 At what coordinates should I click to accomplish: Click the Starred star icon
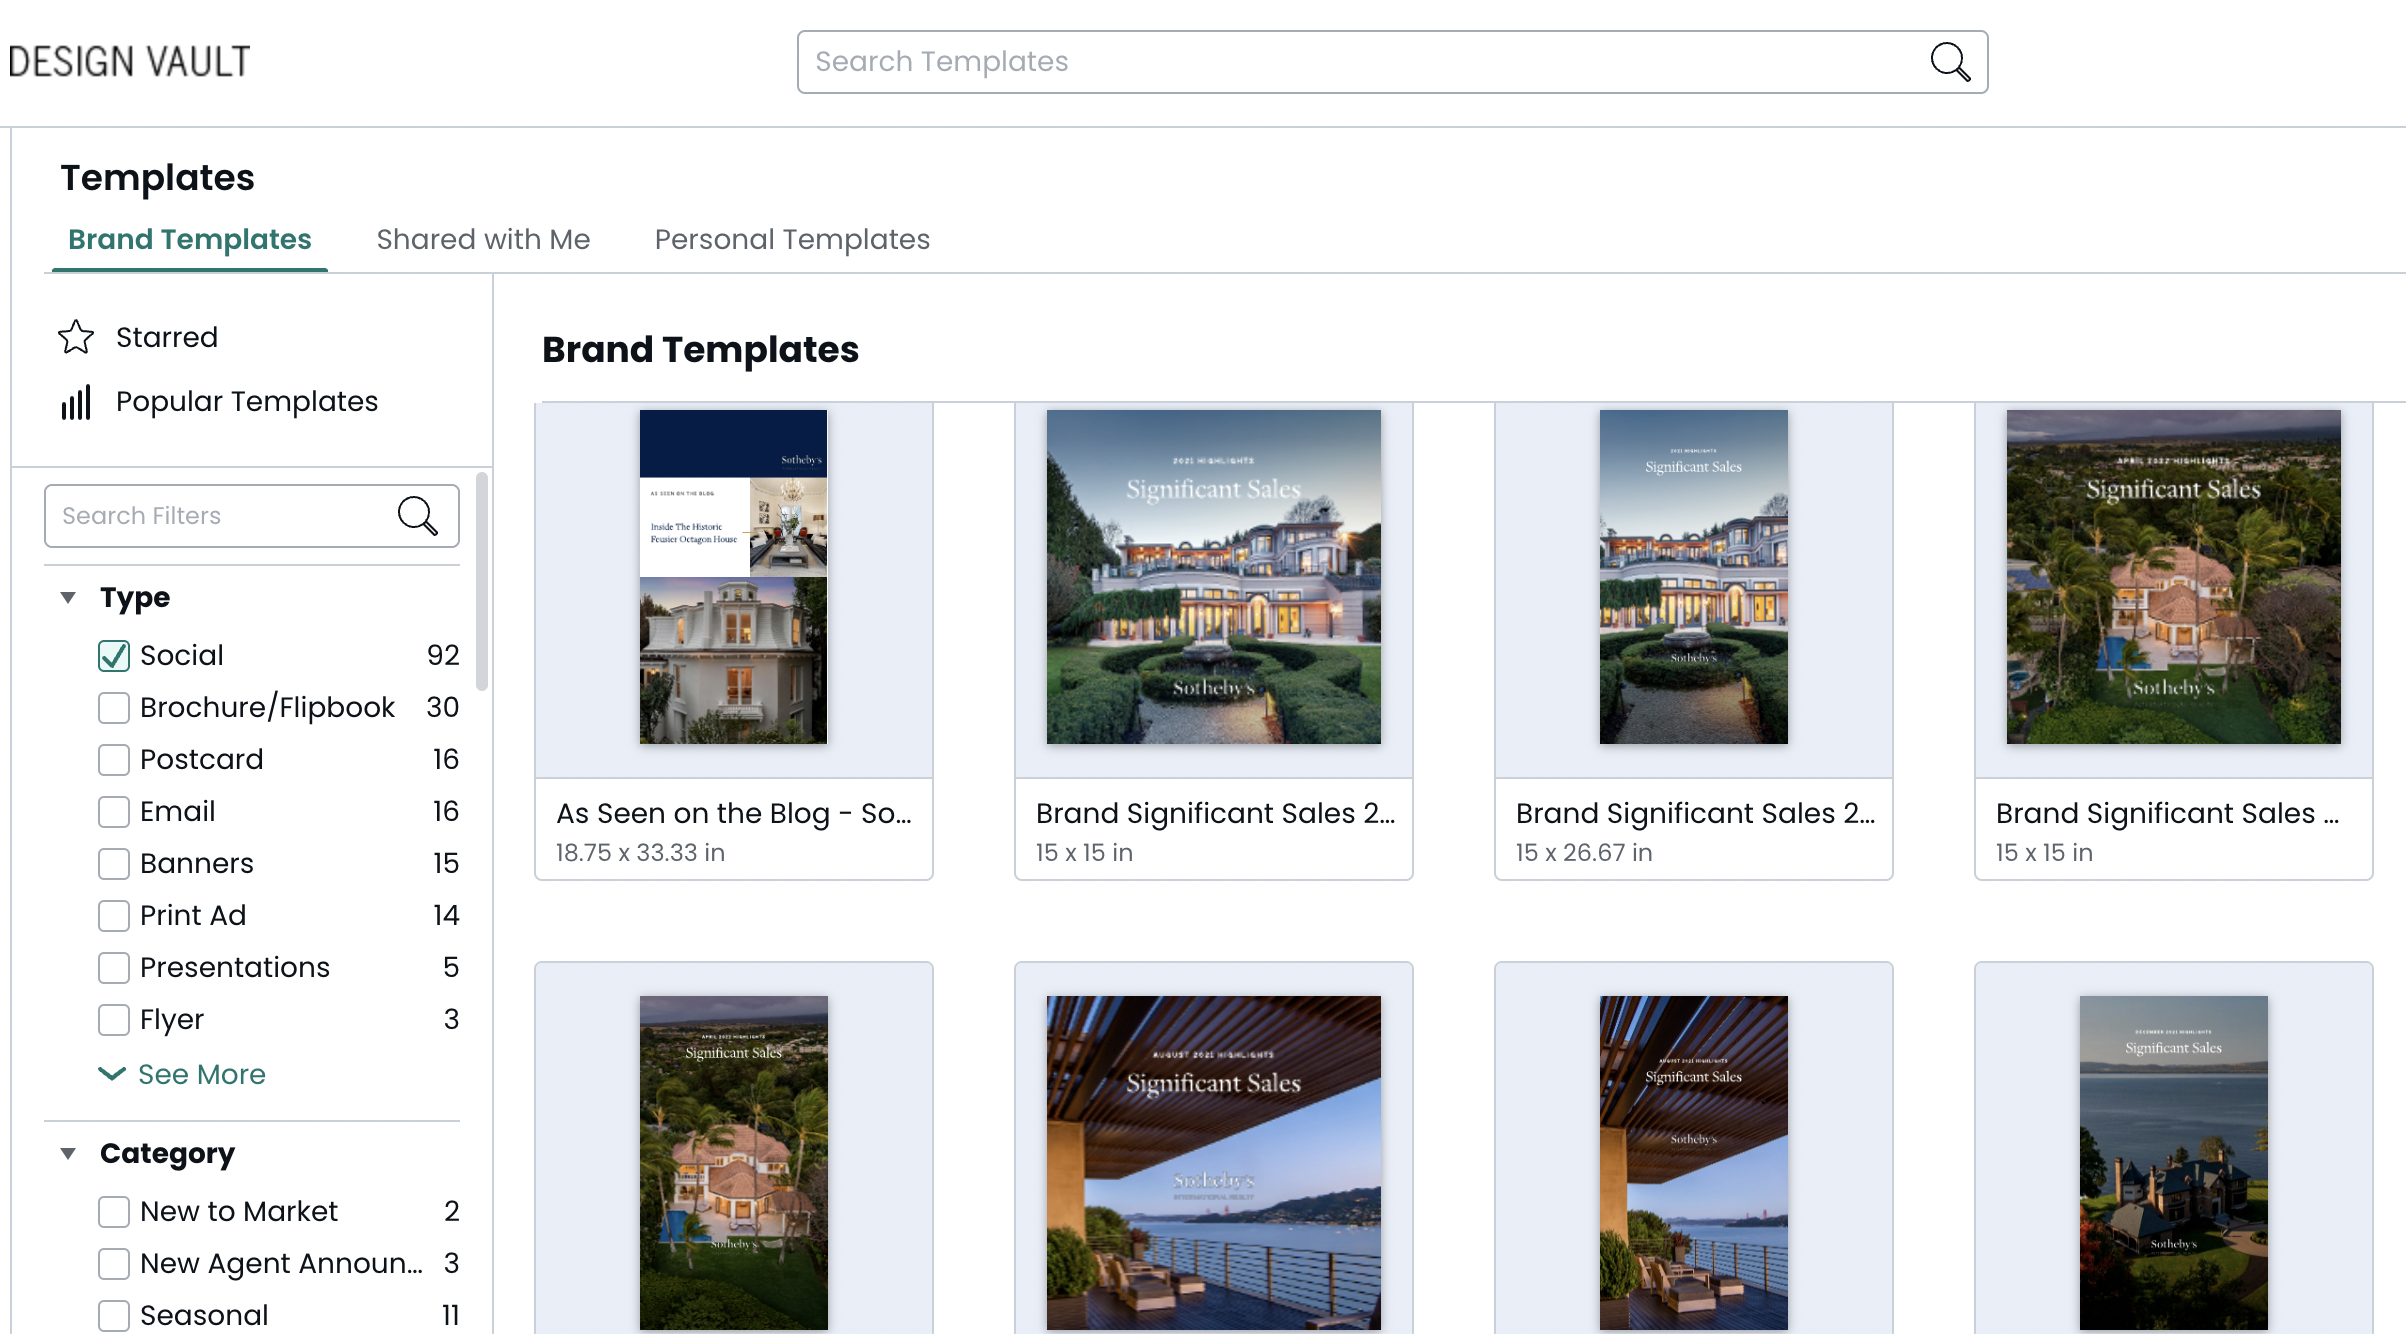pos(76,337)
